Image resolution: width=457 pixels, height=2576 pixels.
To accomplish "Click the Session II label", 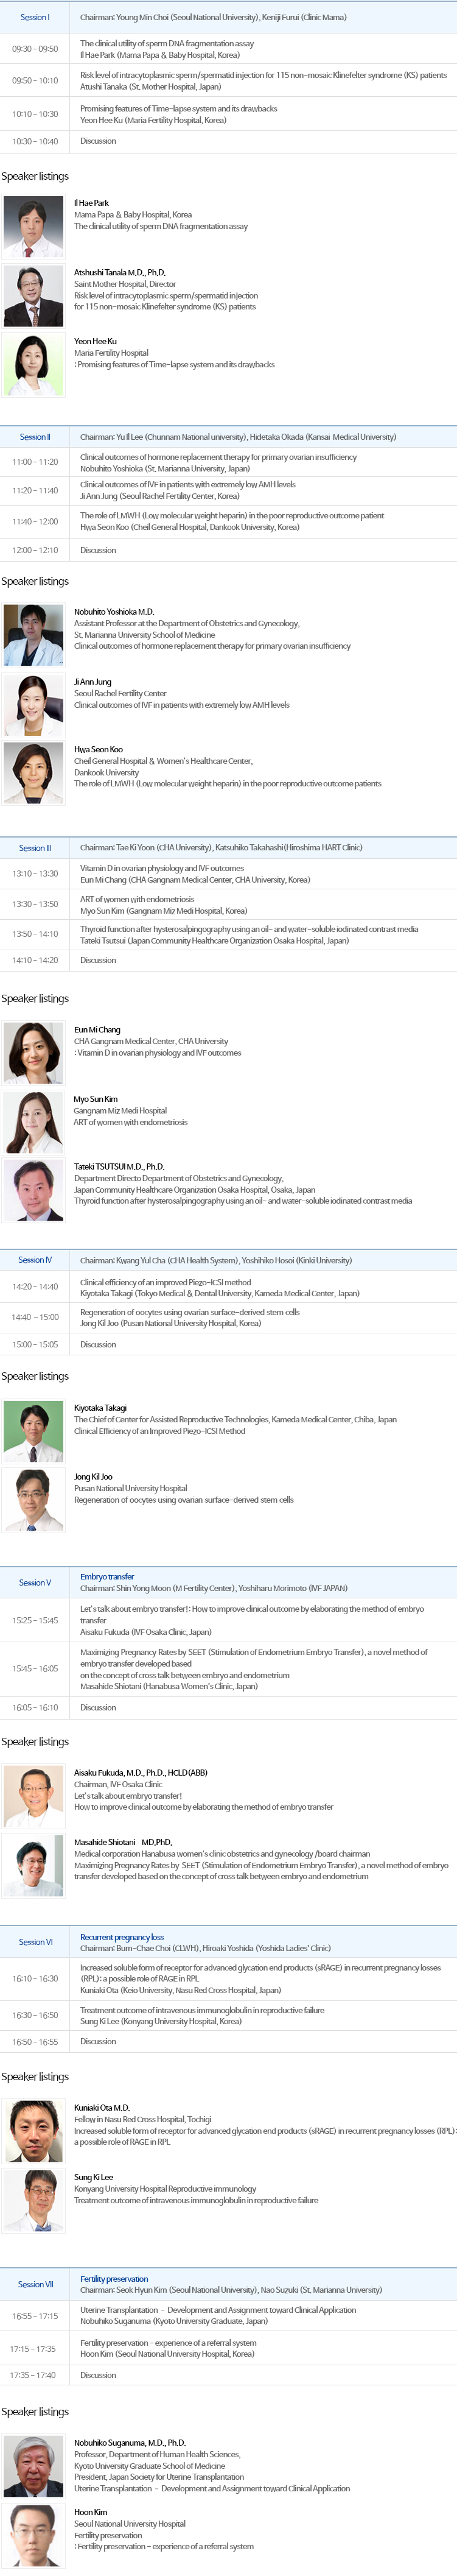I will point(35,437).
